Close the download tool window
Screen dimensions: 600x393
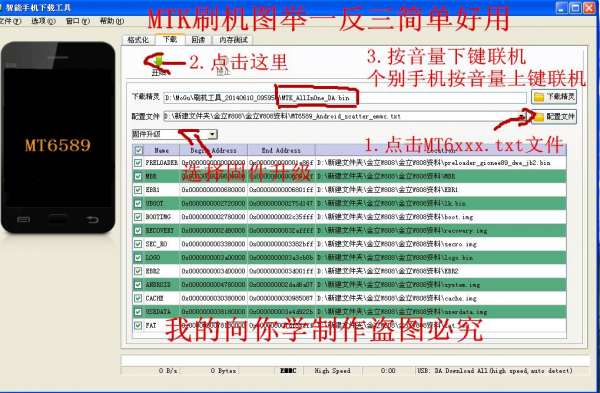pyautogui.click(x=589, y=8)
